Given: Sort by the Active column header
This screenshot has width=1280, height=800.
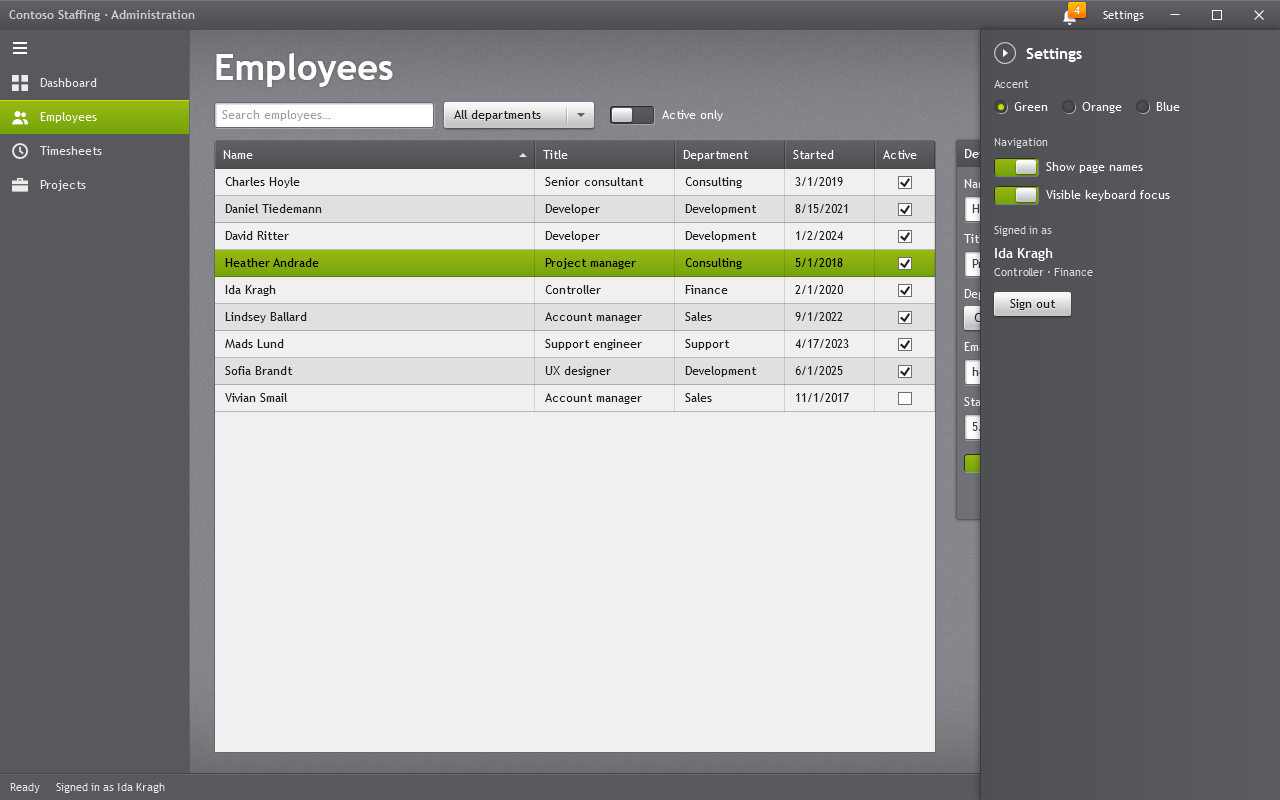Looking at the screenshot, I should tap(904, 155).
